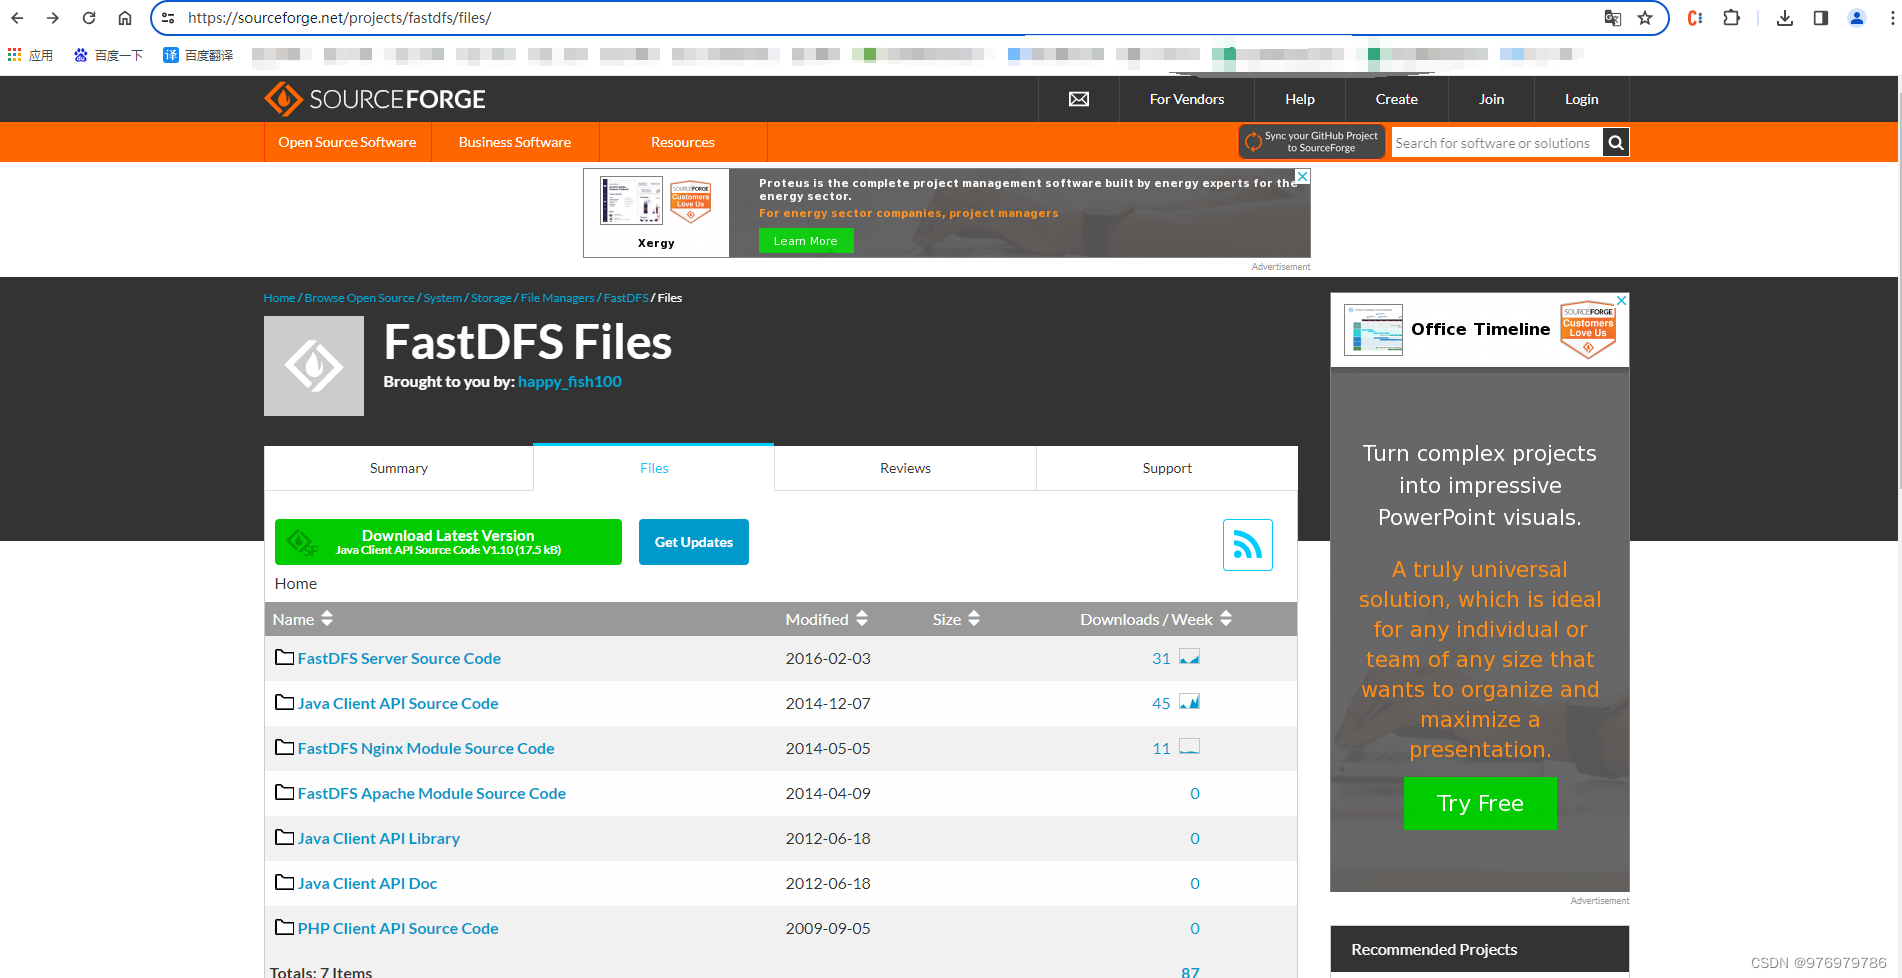1902x978 pixels.
Task: Open Java Client API Library folder
Action: click(x=379, y=838)
